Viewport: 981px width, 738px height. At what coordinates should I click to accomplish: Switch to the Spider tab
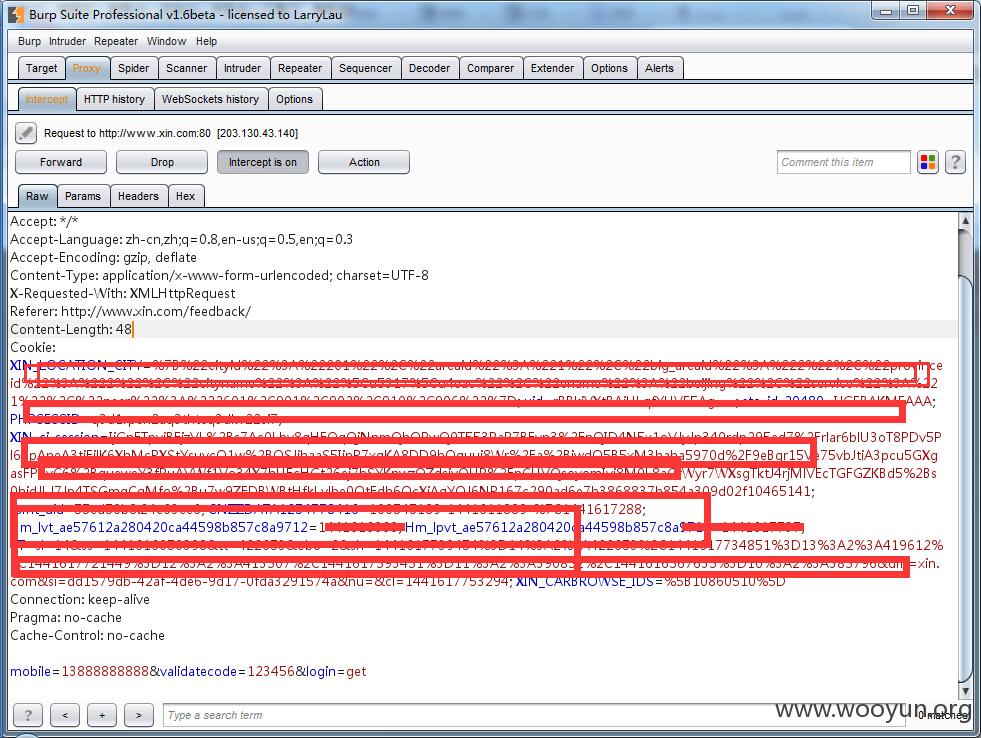(134, 68)
